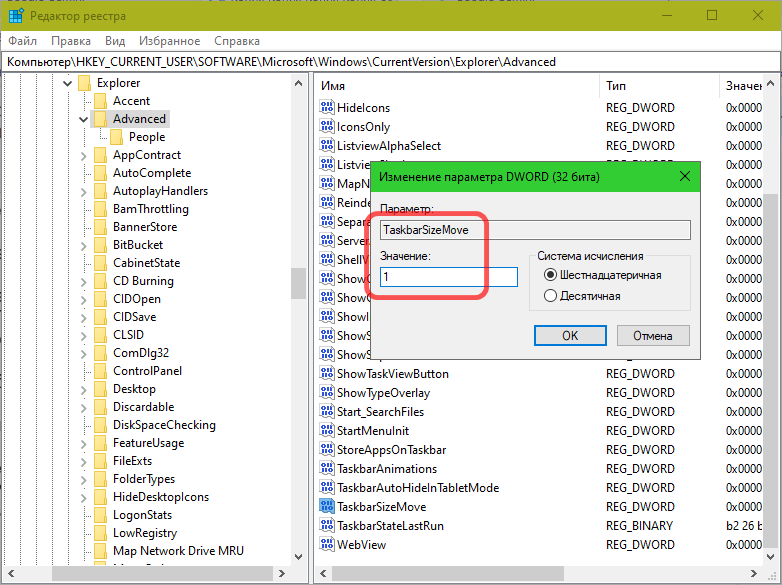Screen dimensions: 782x585
Task: Click the Отмена cancel button
Action: 653,335
